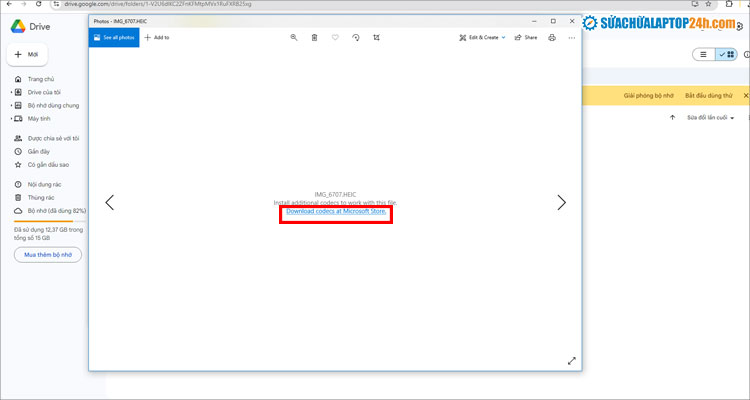This screenshot has width=750, height=400.
Task: Click the print icon in Photos
Action: (x=552, y=37)
